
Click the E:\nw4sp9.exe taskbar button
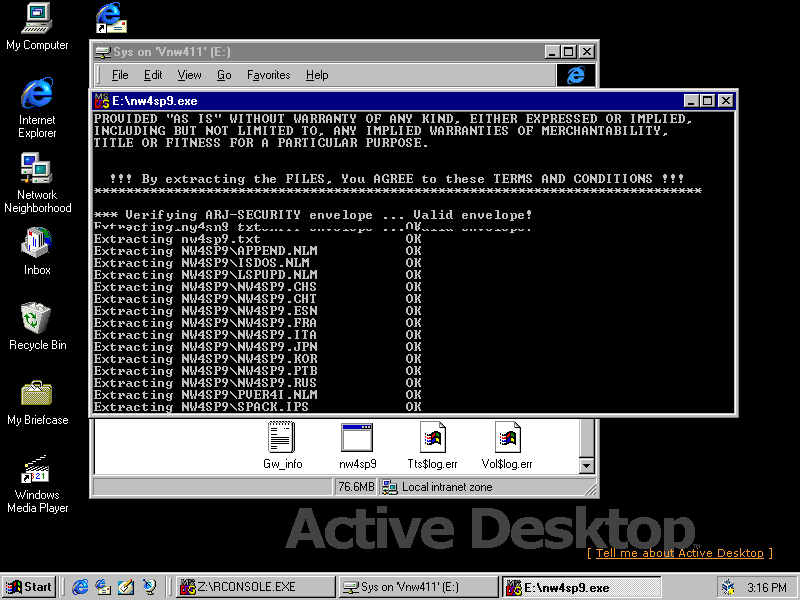tap(581, 587)
